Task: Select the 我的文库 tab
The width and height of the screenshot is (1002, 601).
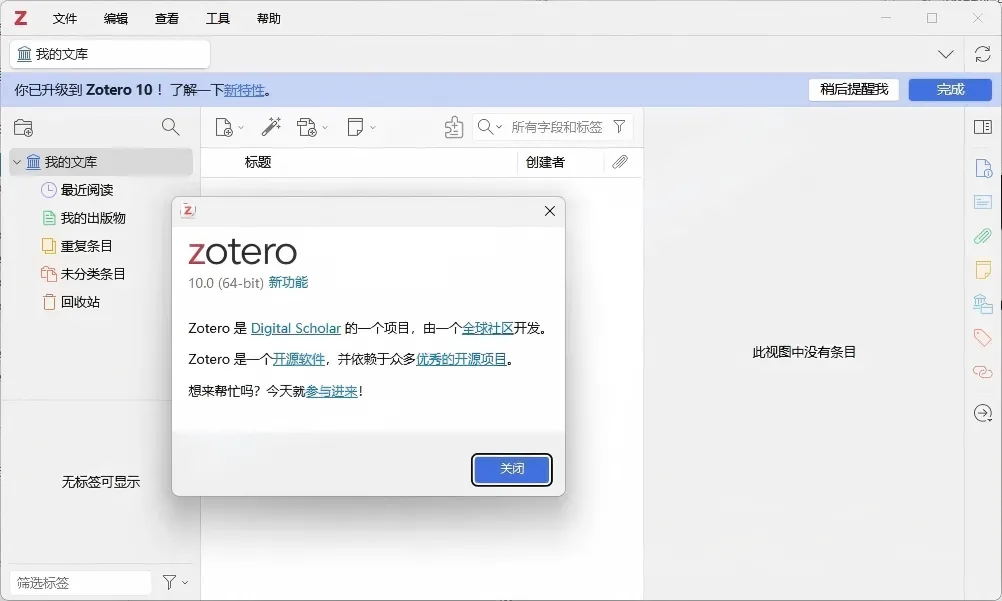Action: pyautogui.click(x=110, y=54)
